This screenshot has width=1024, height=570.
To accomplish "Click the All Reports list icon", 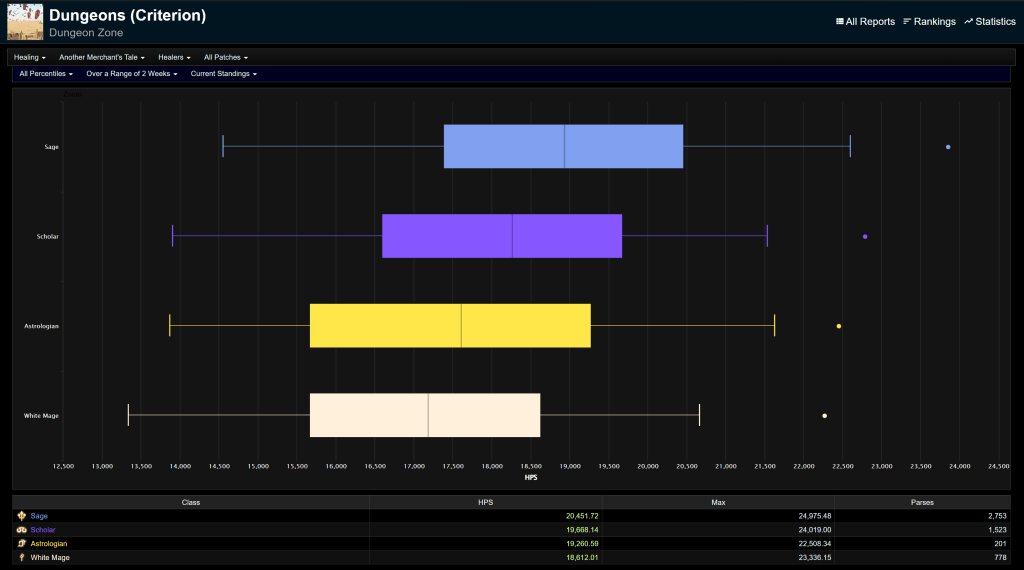I will point(840,21).
